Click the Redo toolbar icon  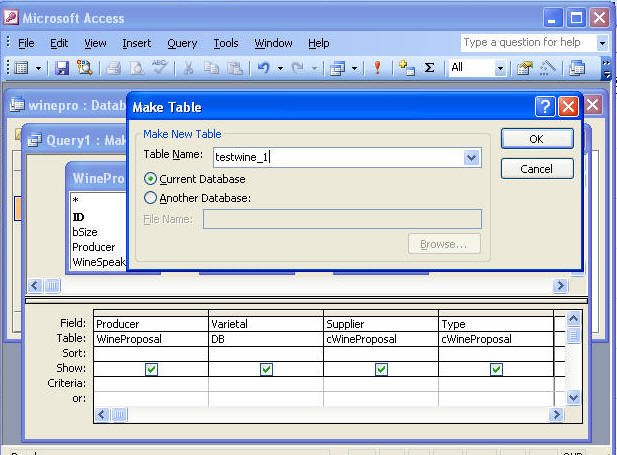297,68
